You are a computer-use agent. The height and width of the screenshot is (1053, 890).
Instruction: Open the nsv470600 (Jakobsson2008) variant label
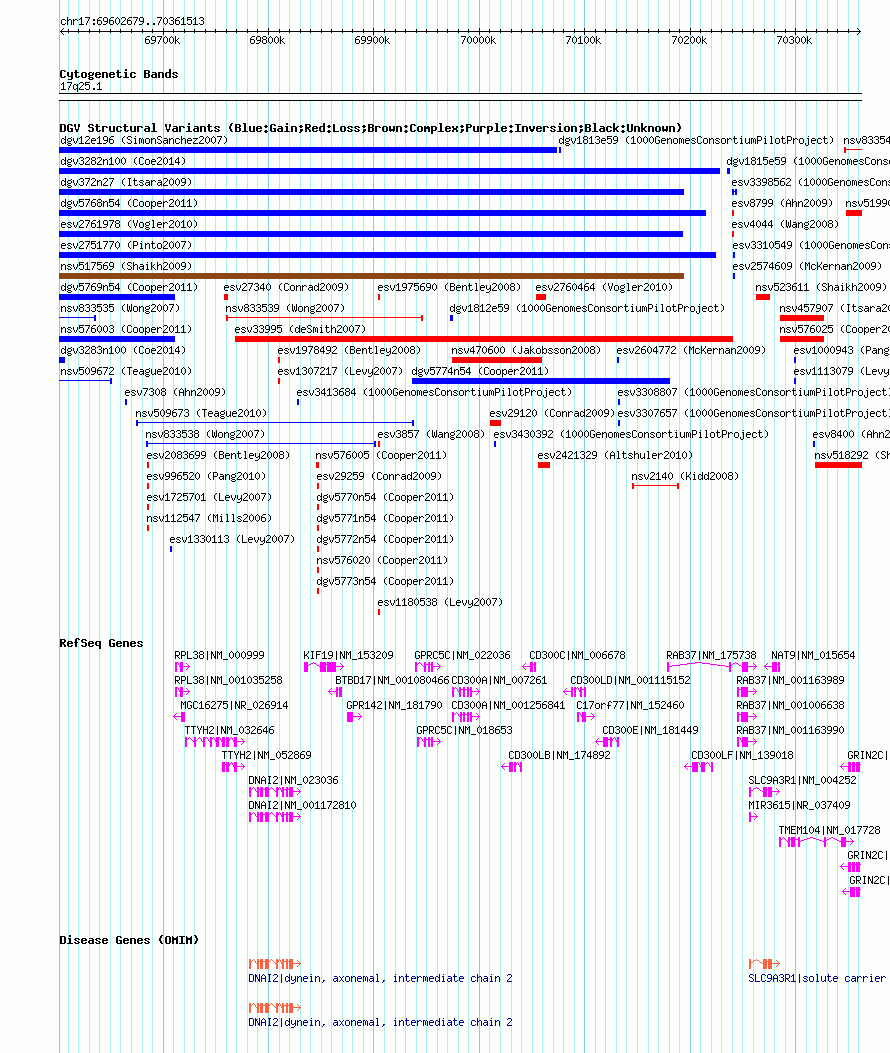pos(525,350)
